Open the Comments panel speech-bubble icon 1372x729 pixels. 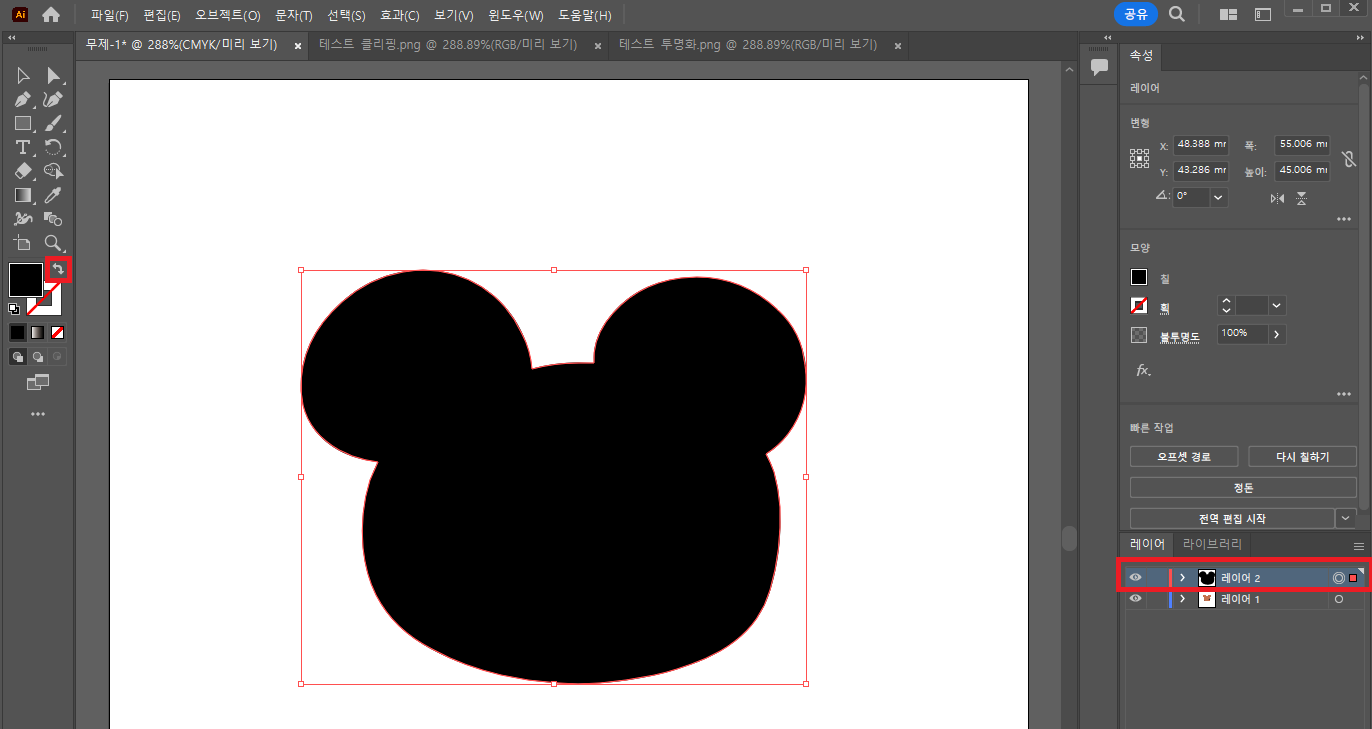(x=1100, y=67)
